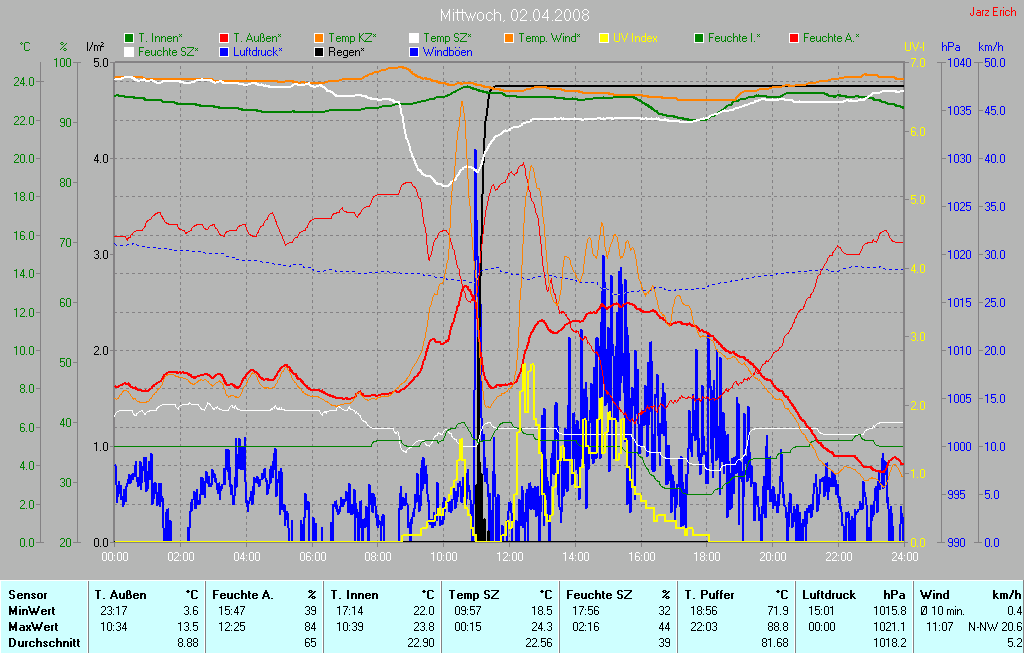Click the green T. Innen legend square

[x=129, y=37]
